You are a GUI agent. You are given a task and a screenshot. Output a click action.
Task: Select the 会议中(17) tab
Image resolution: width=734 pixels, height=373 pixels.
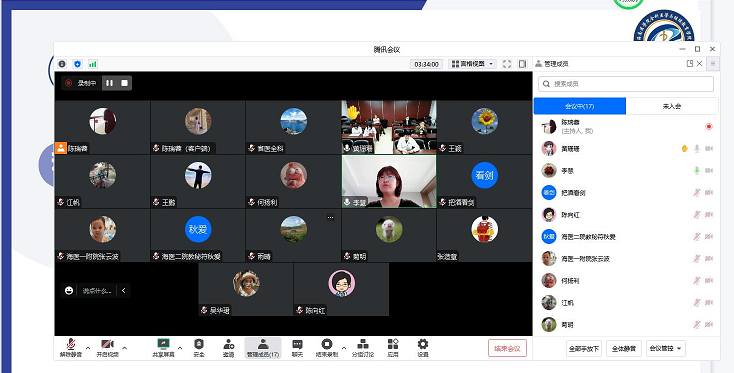(x=580, y=106)
